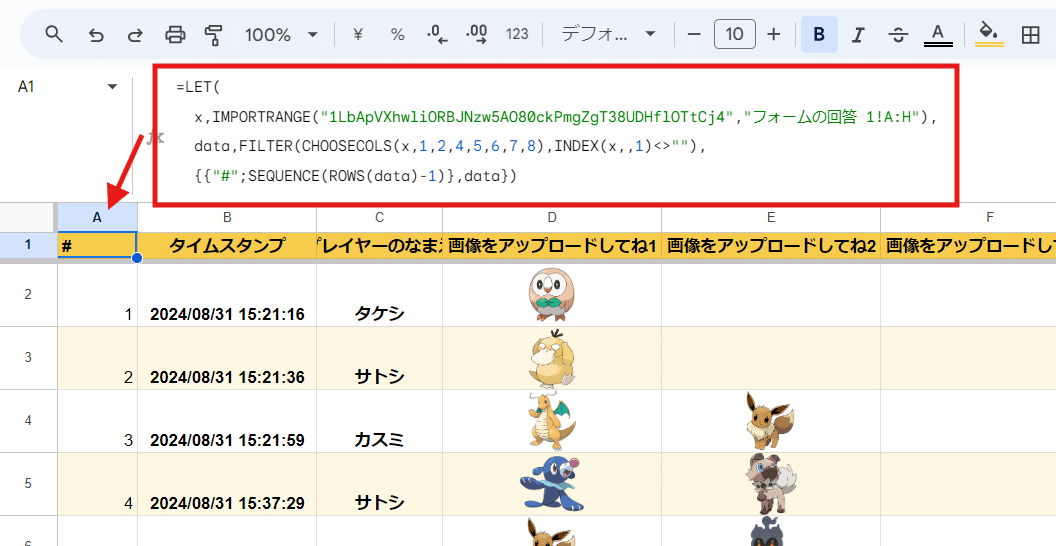Image resolution: width=1056 pixels, height=546 pixels.
Task: Click the select-all corner box
Action: pyautogui.click(x=28, y=217)
